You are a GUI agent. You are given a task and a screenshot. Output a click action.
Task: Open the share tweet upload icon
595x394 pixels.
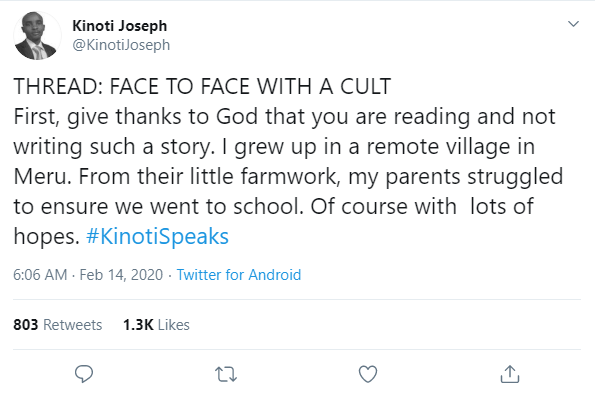pyautogui.click(x=510, y=374)
